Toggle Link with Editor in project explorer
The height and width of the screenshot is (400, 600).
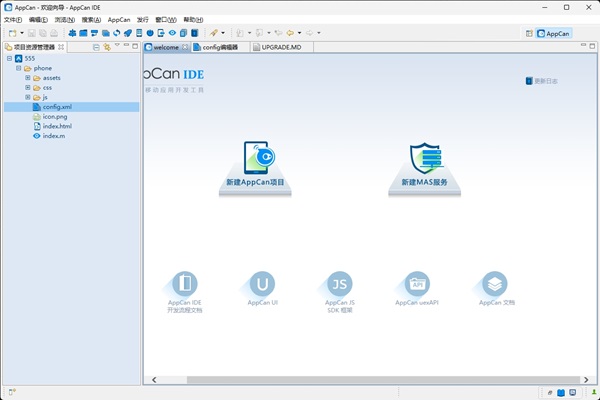pyautogui.click(x=107, y=47)
